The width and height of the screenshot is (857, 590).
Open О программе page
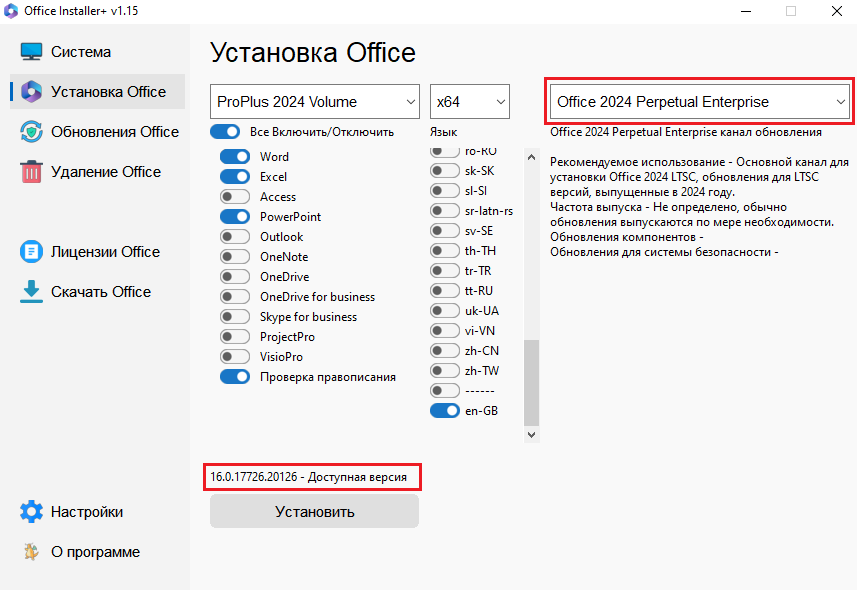(x=97, y=552)
